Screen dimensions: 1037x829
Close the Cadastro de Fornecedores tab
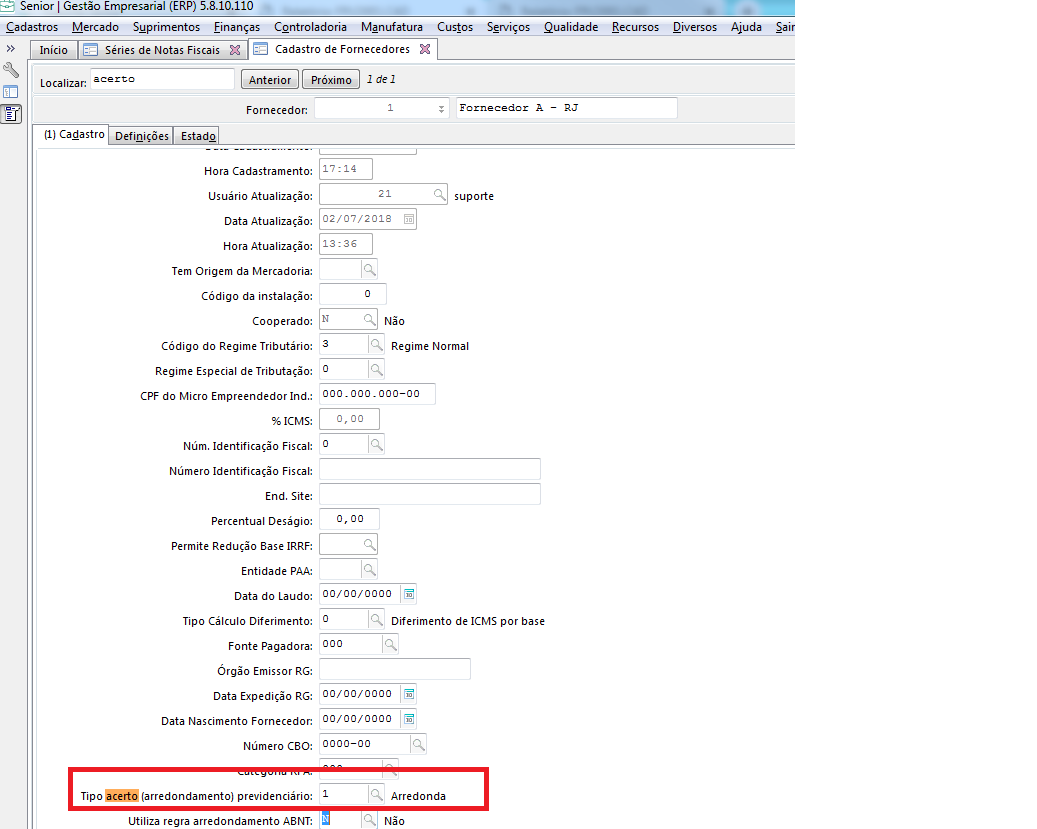point(424,49)
